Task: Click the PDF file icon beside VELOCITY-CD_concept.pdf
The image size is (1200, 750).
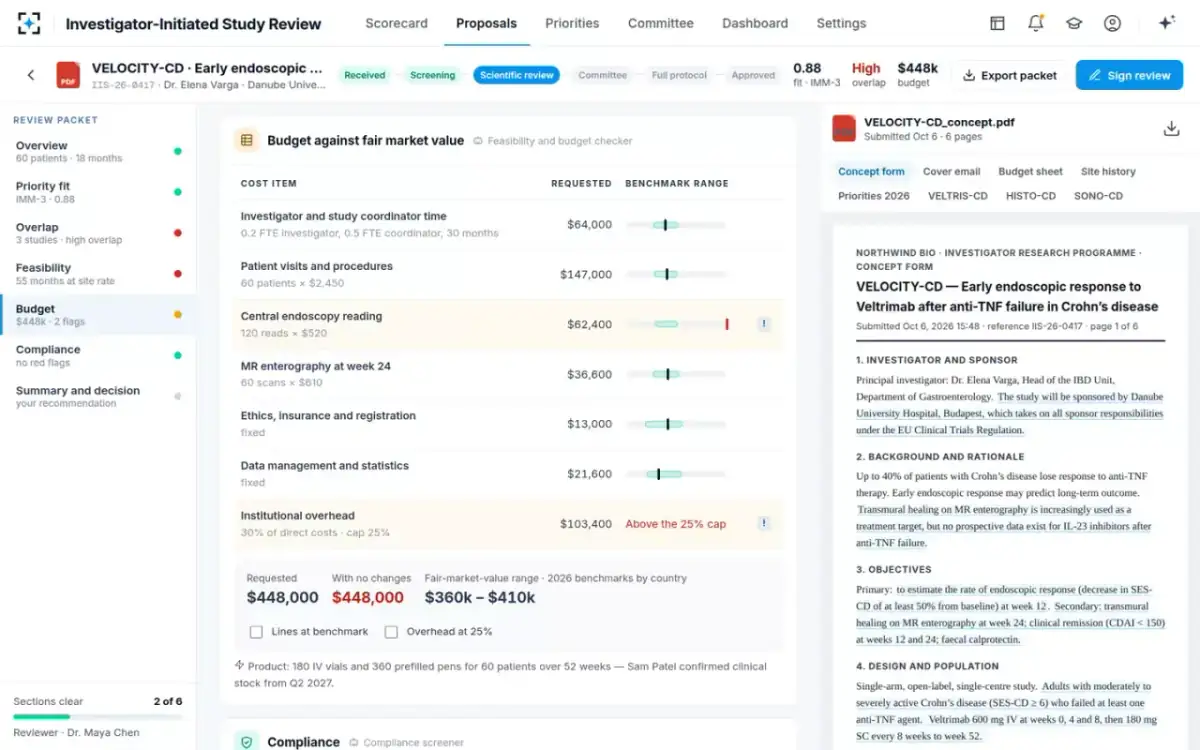Action: (845, 128)
